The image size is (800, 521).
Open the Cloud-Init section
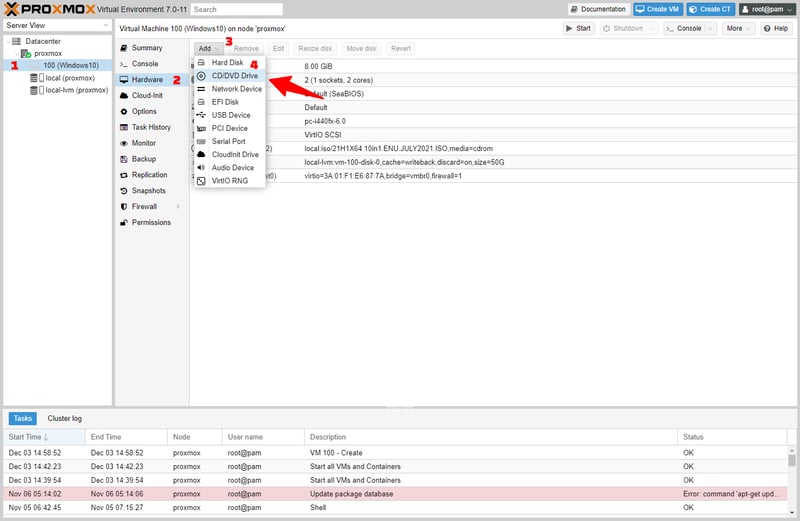(x=147, y=95)
